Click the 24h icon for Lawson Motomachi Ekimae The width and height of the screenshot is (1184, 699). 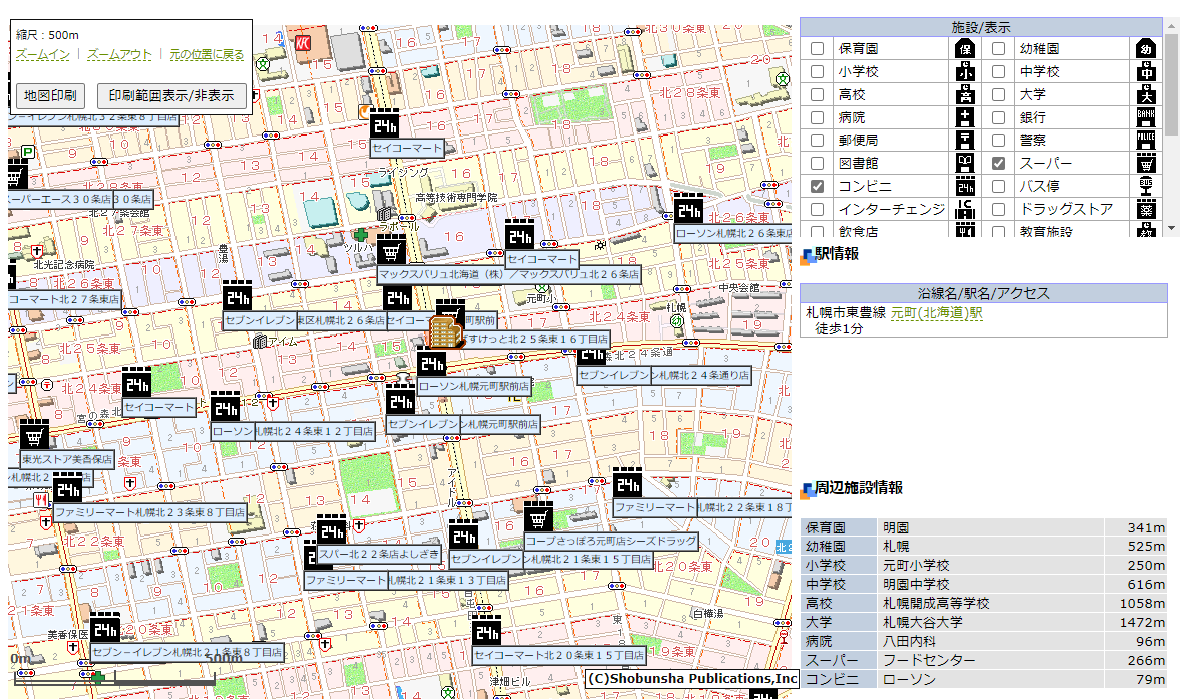coord(432,363)
